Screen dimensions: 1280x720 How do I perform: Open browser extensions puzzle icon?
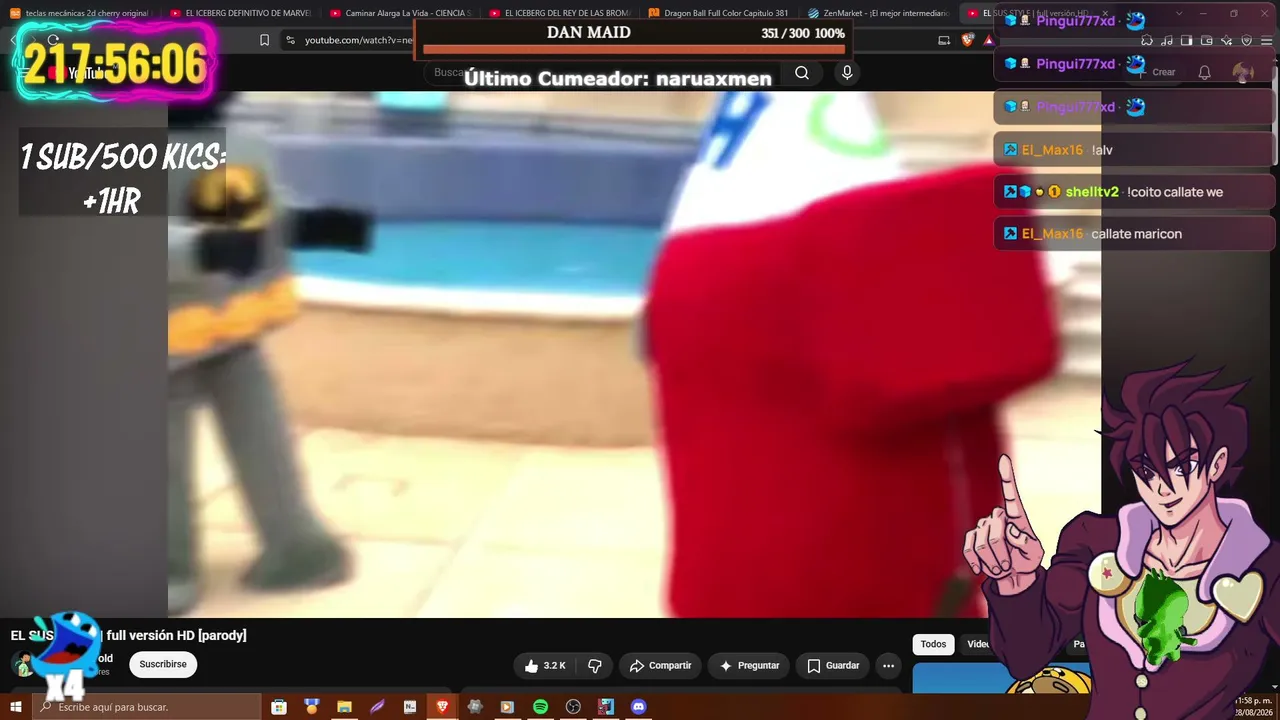(1147, 41)
